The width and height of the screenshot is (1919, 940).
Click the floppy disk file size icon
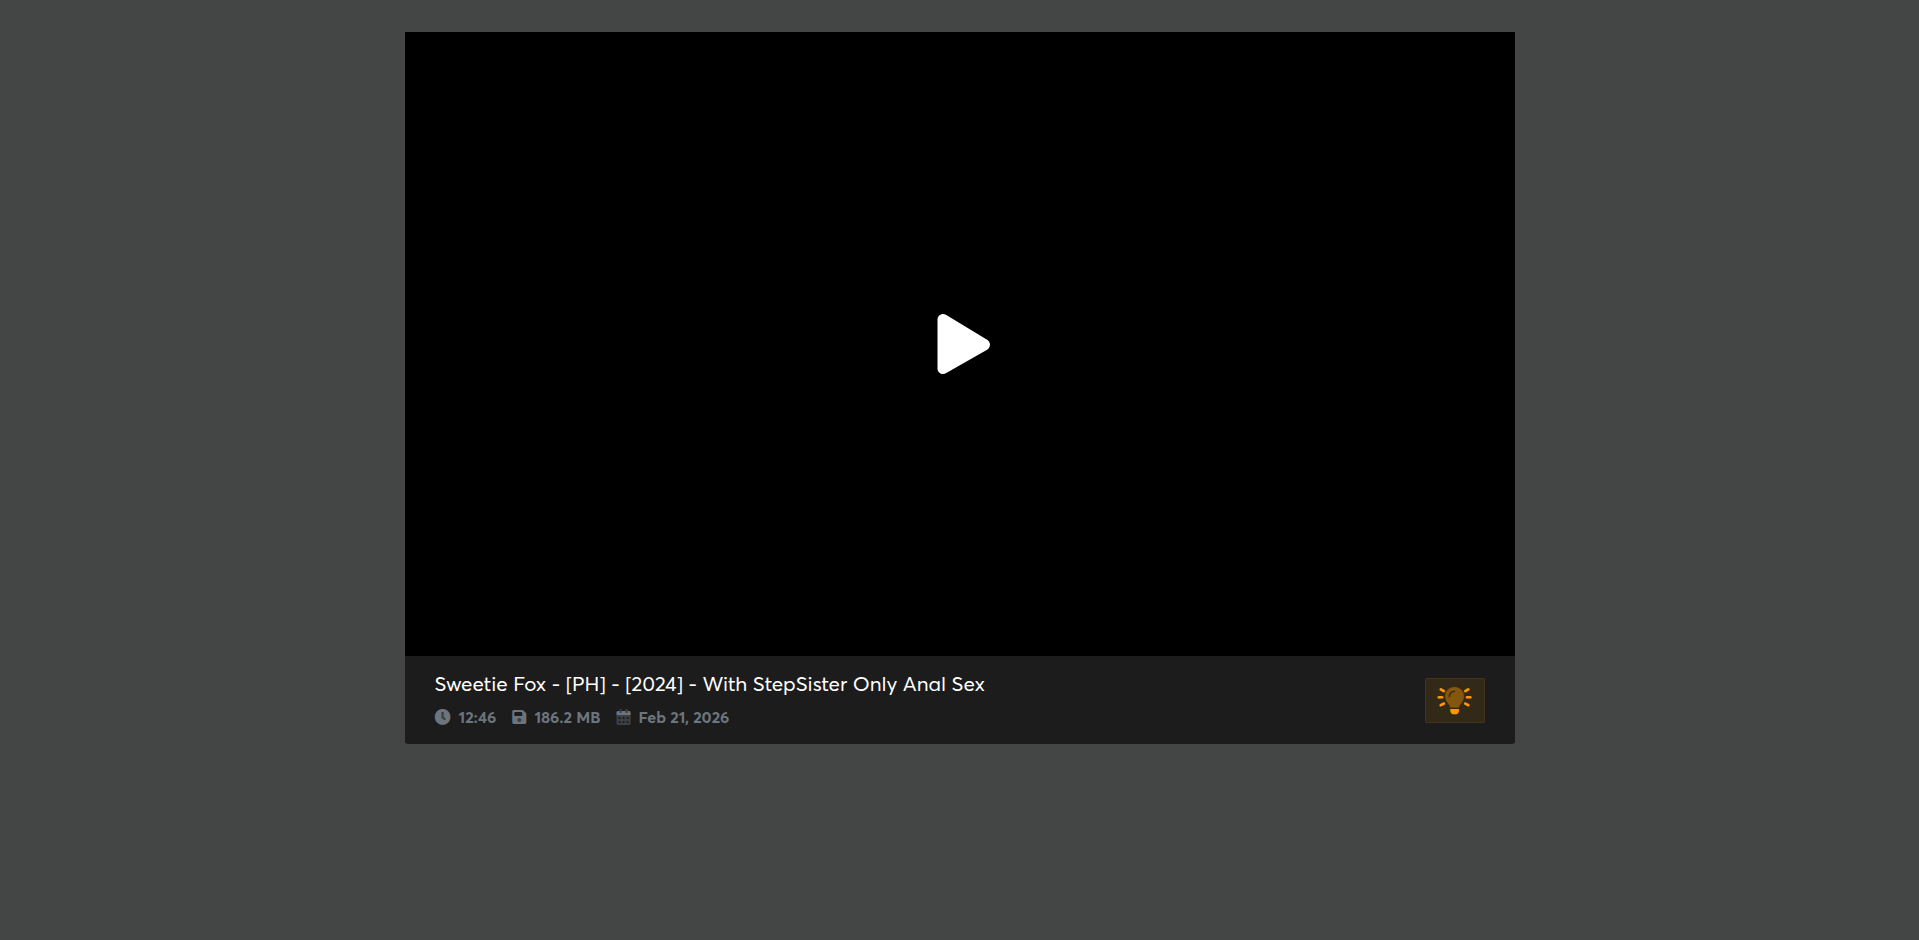(519, 717)
